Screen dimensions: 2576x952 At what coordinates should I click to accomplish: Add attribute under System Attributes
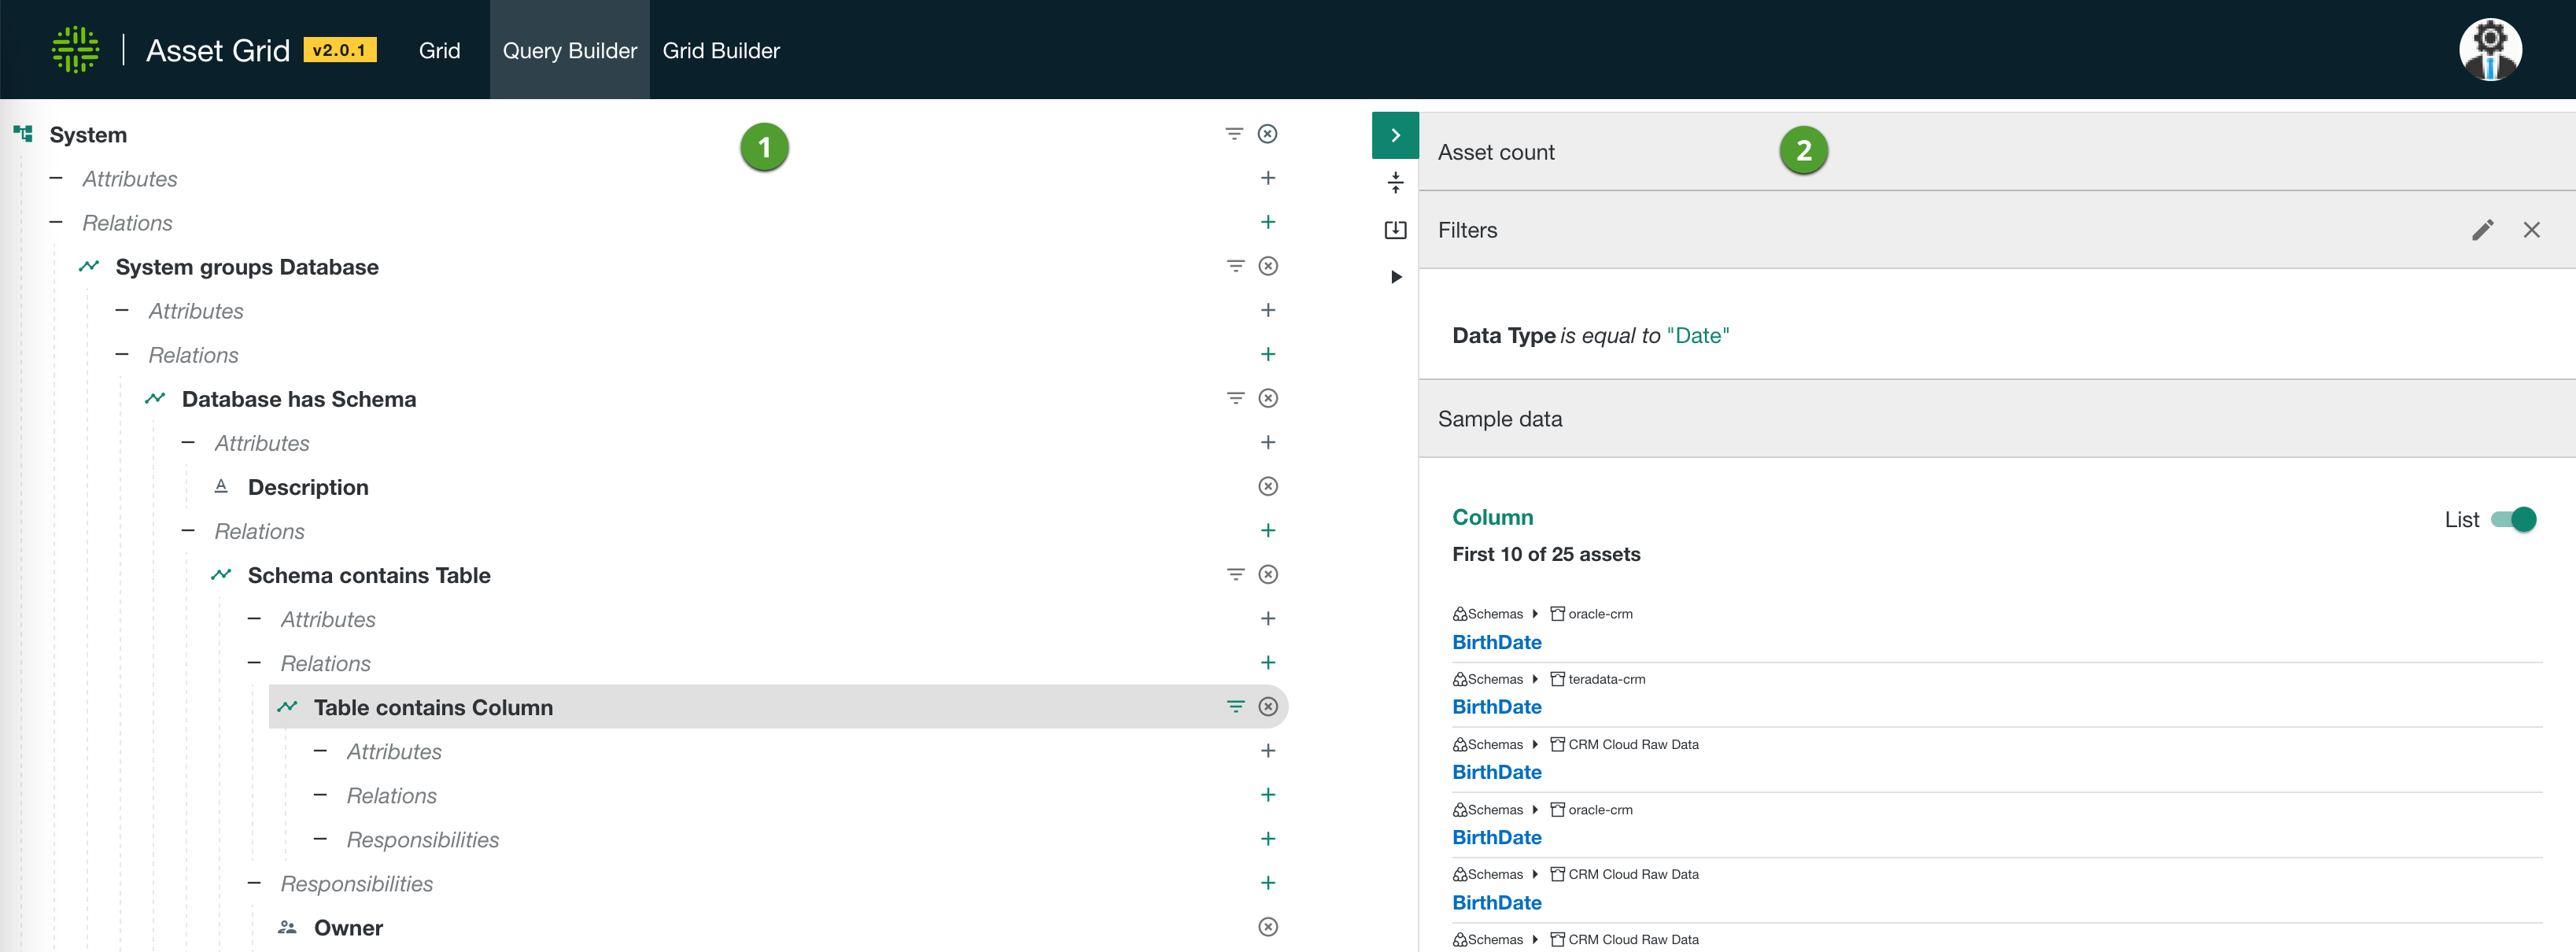click(x=1268, y=178)
